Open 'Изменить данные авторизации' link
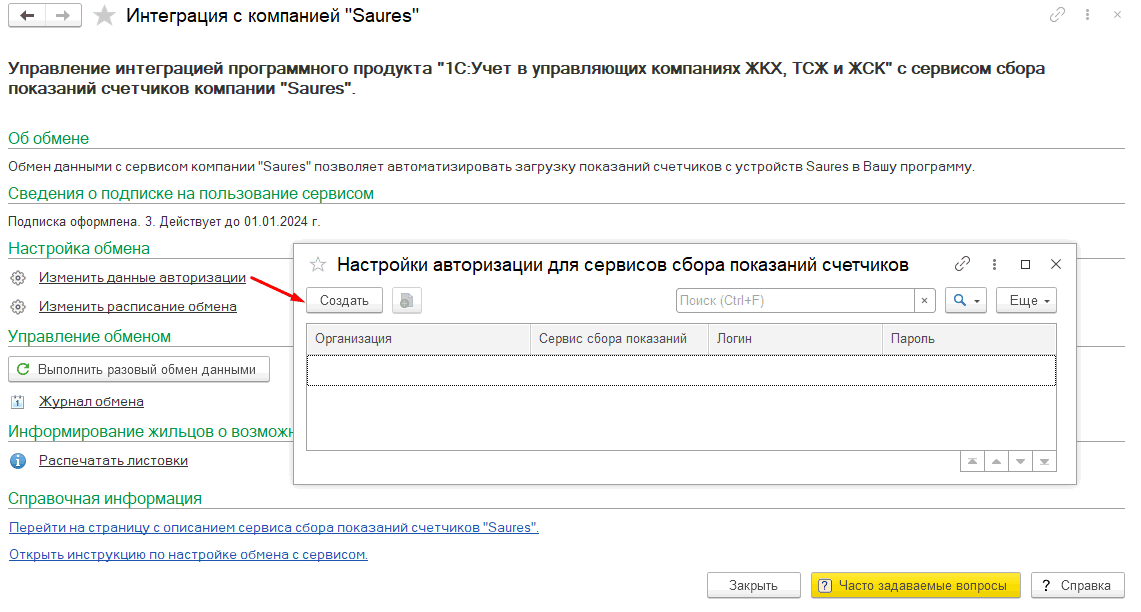 pos(143,277)
